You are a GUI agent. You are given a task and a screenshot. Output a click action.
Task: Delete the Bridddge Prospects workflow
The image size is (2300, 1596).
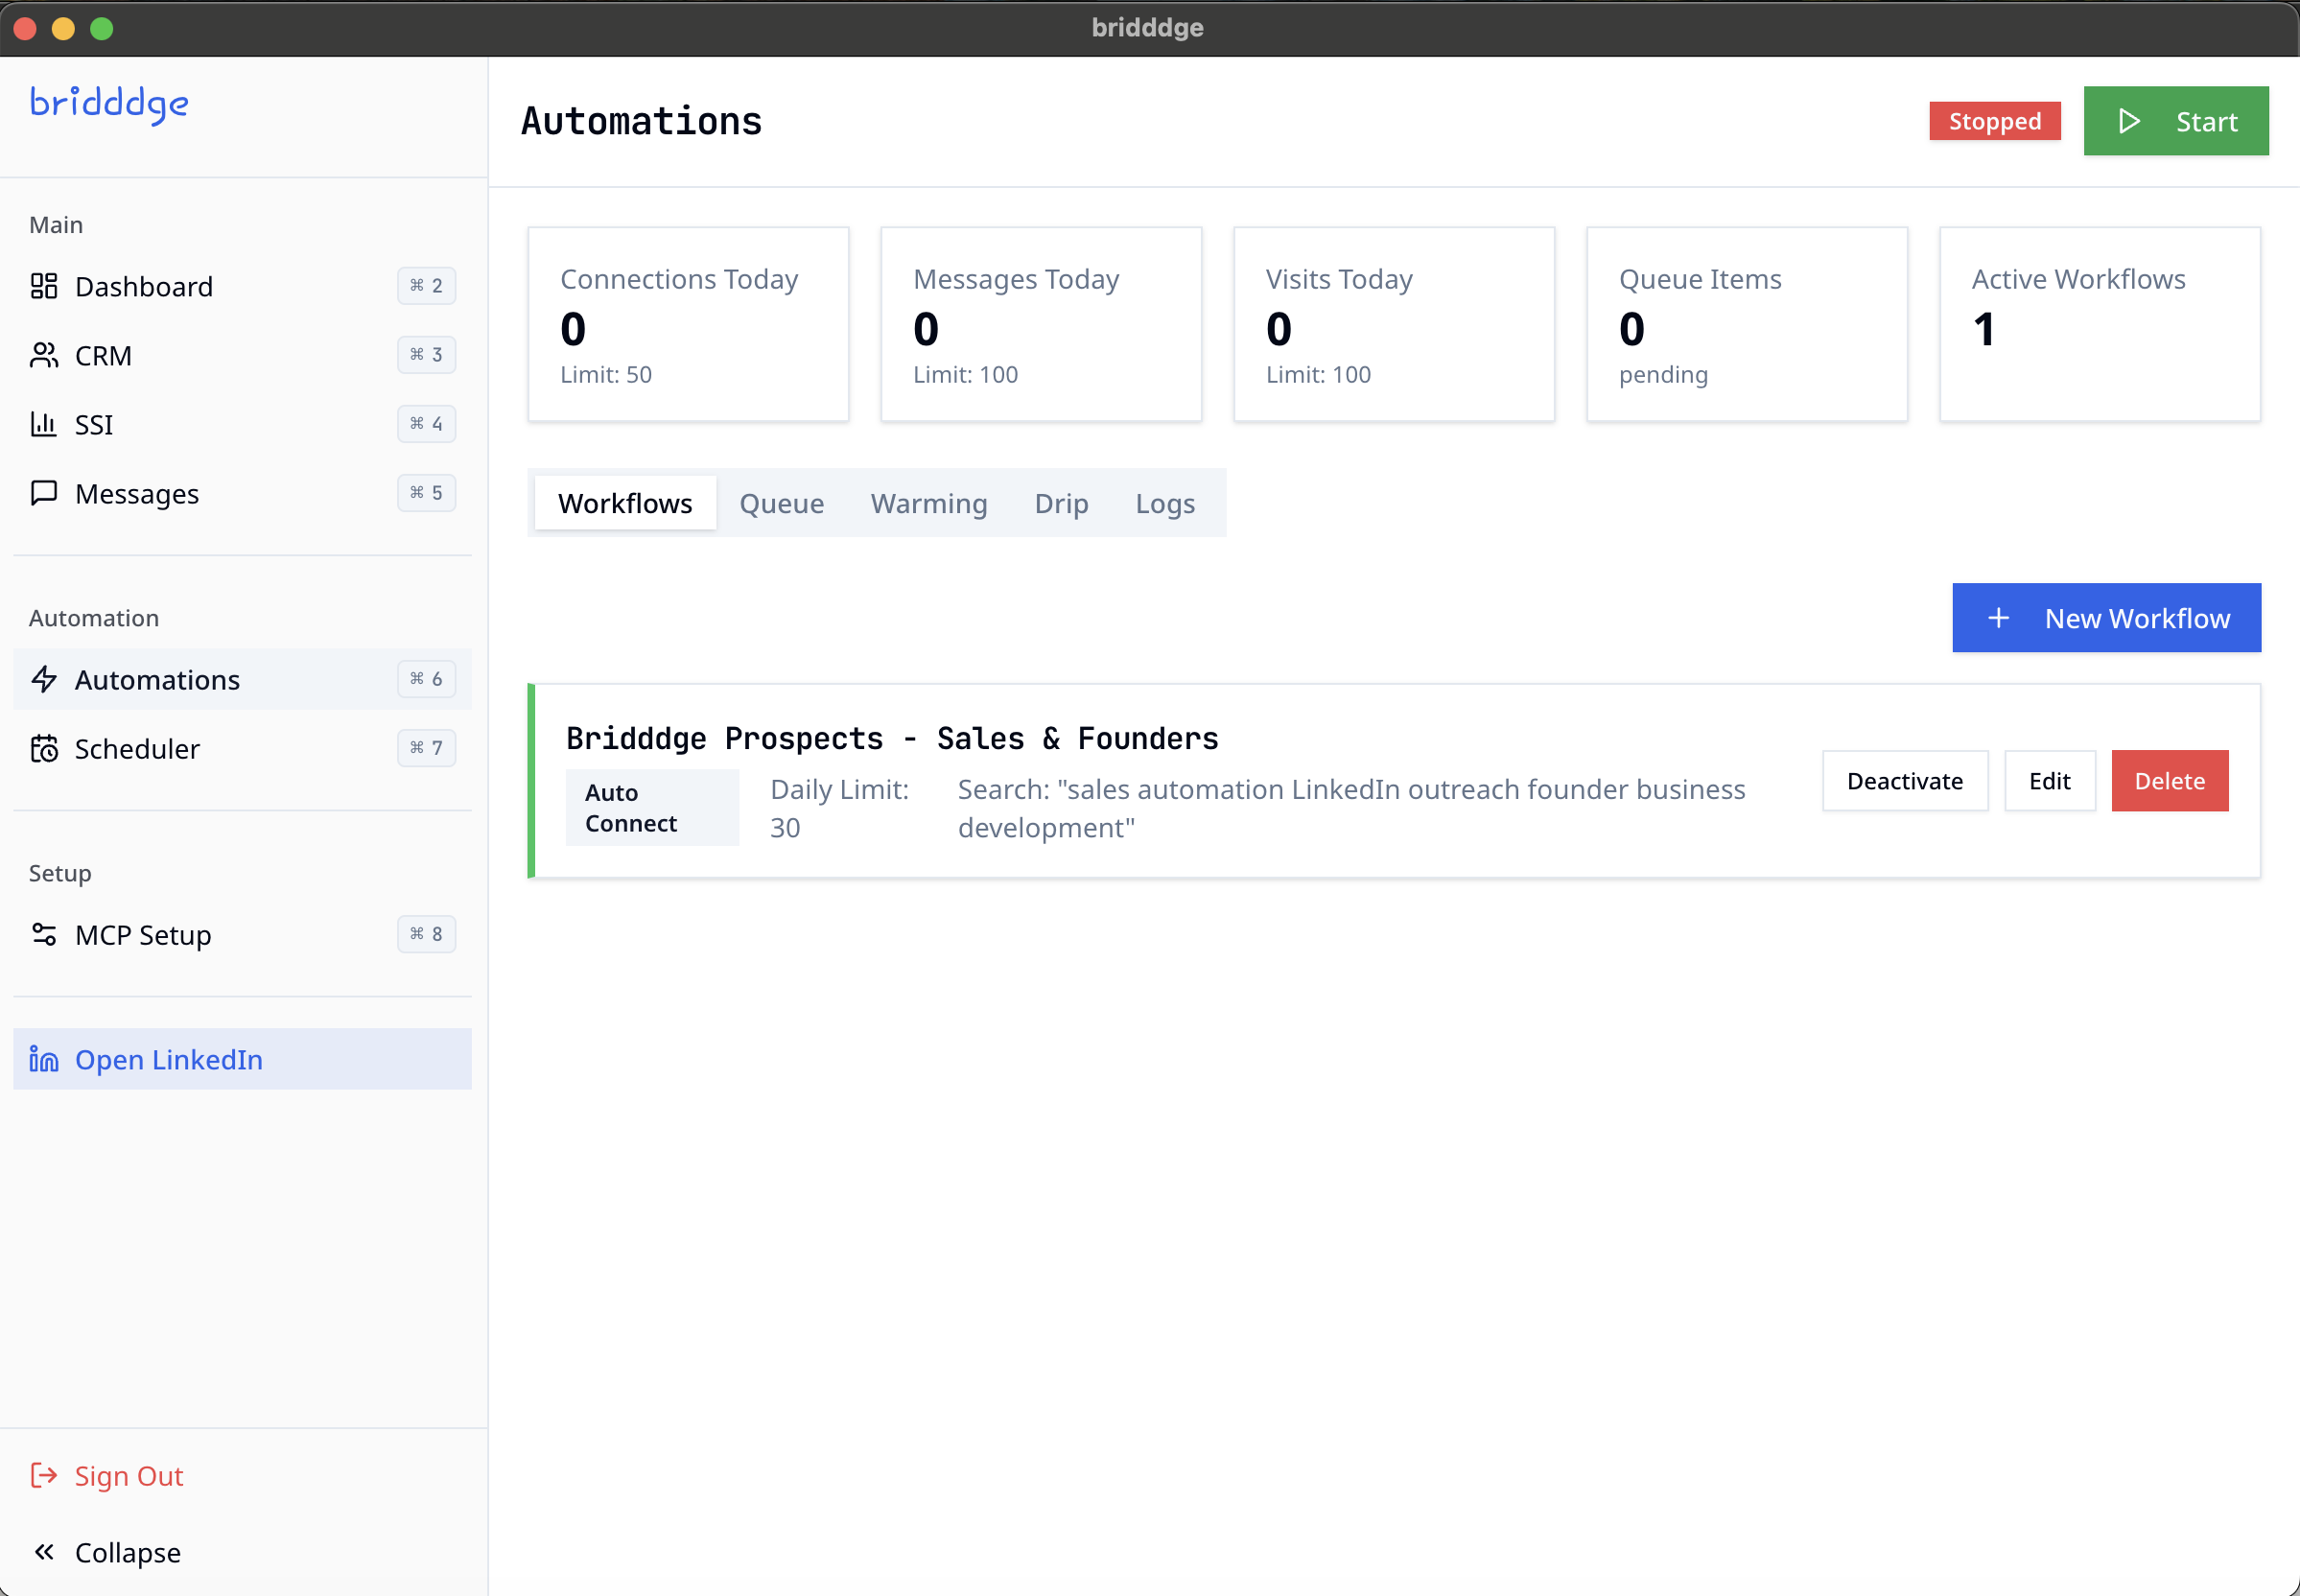pos(2169,781)
